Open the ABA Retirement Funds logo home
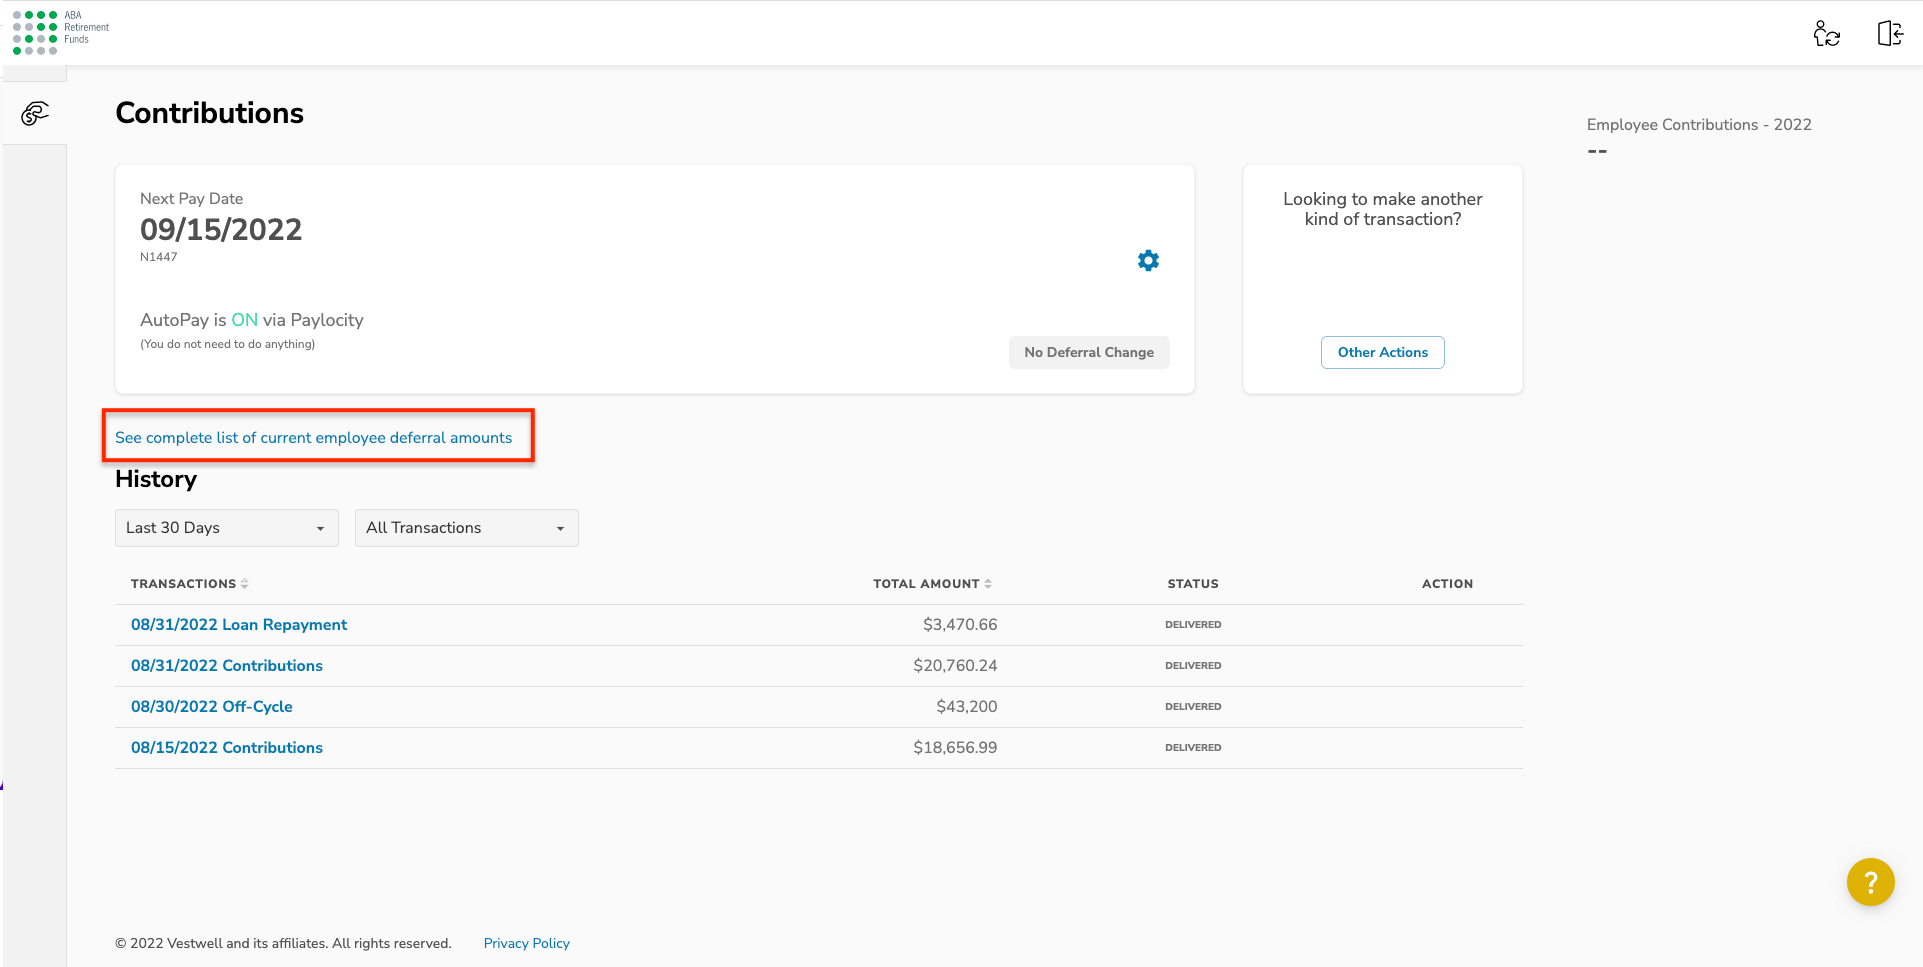This screenshot has height=967, width=1923. pos(60,32)
